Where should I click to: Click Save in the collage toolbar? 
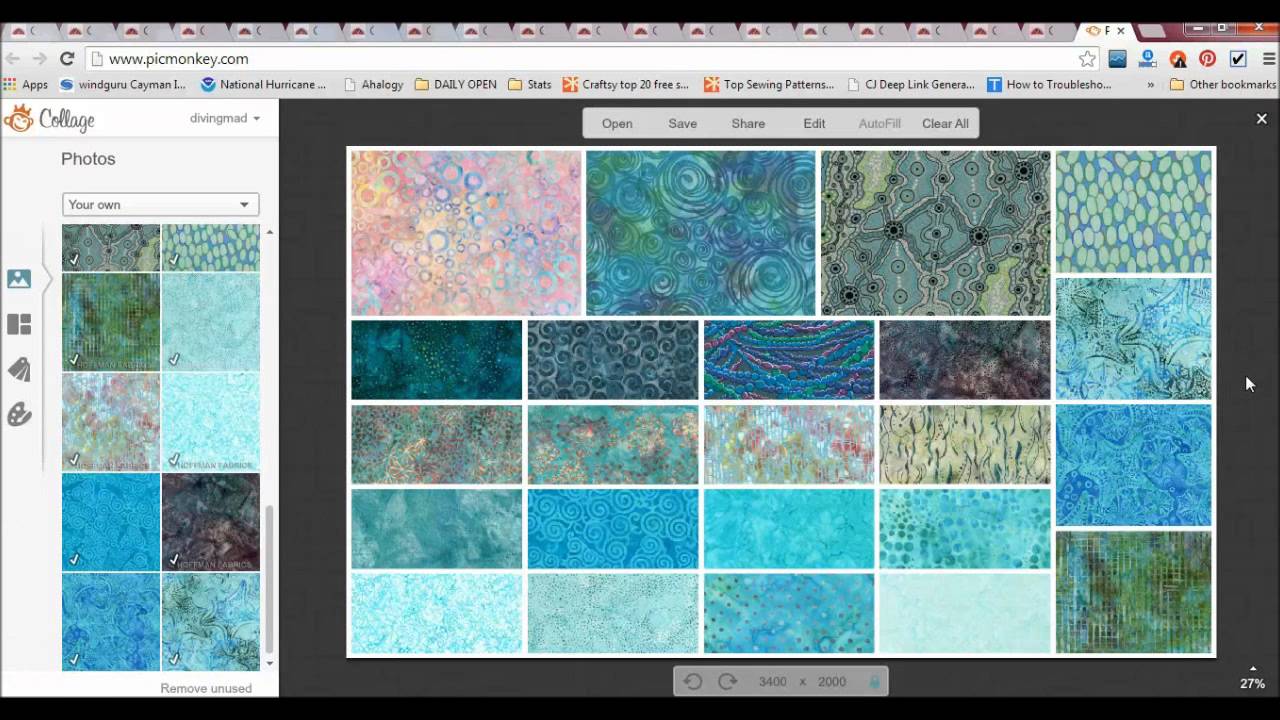pyautogui.click(x=683, y=123)
